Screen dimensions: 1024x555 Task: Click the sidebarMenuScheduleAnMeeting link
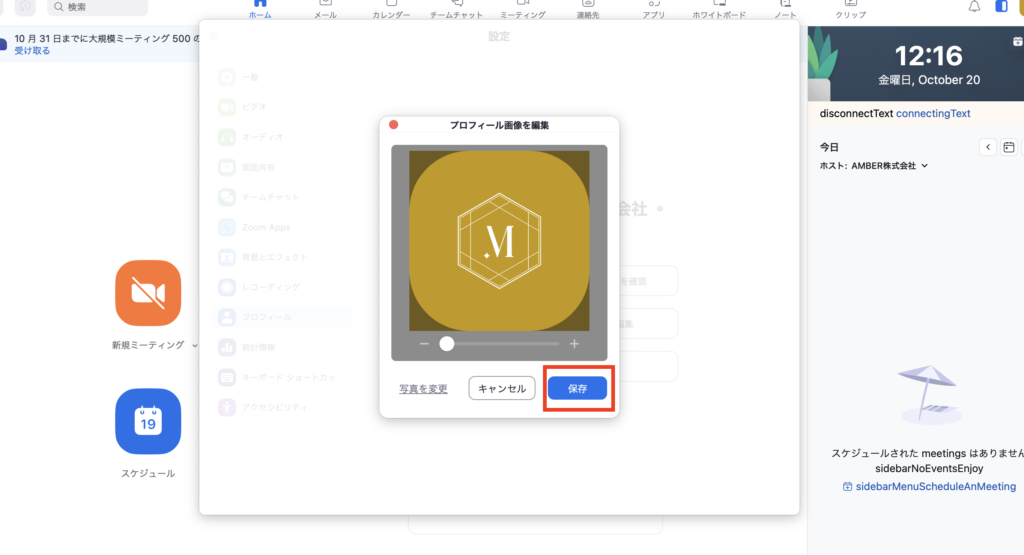coord(929,486)
